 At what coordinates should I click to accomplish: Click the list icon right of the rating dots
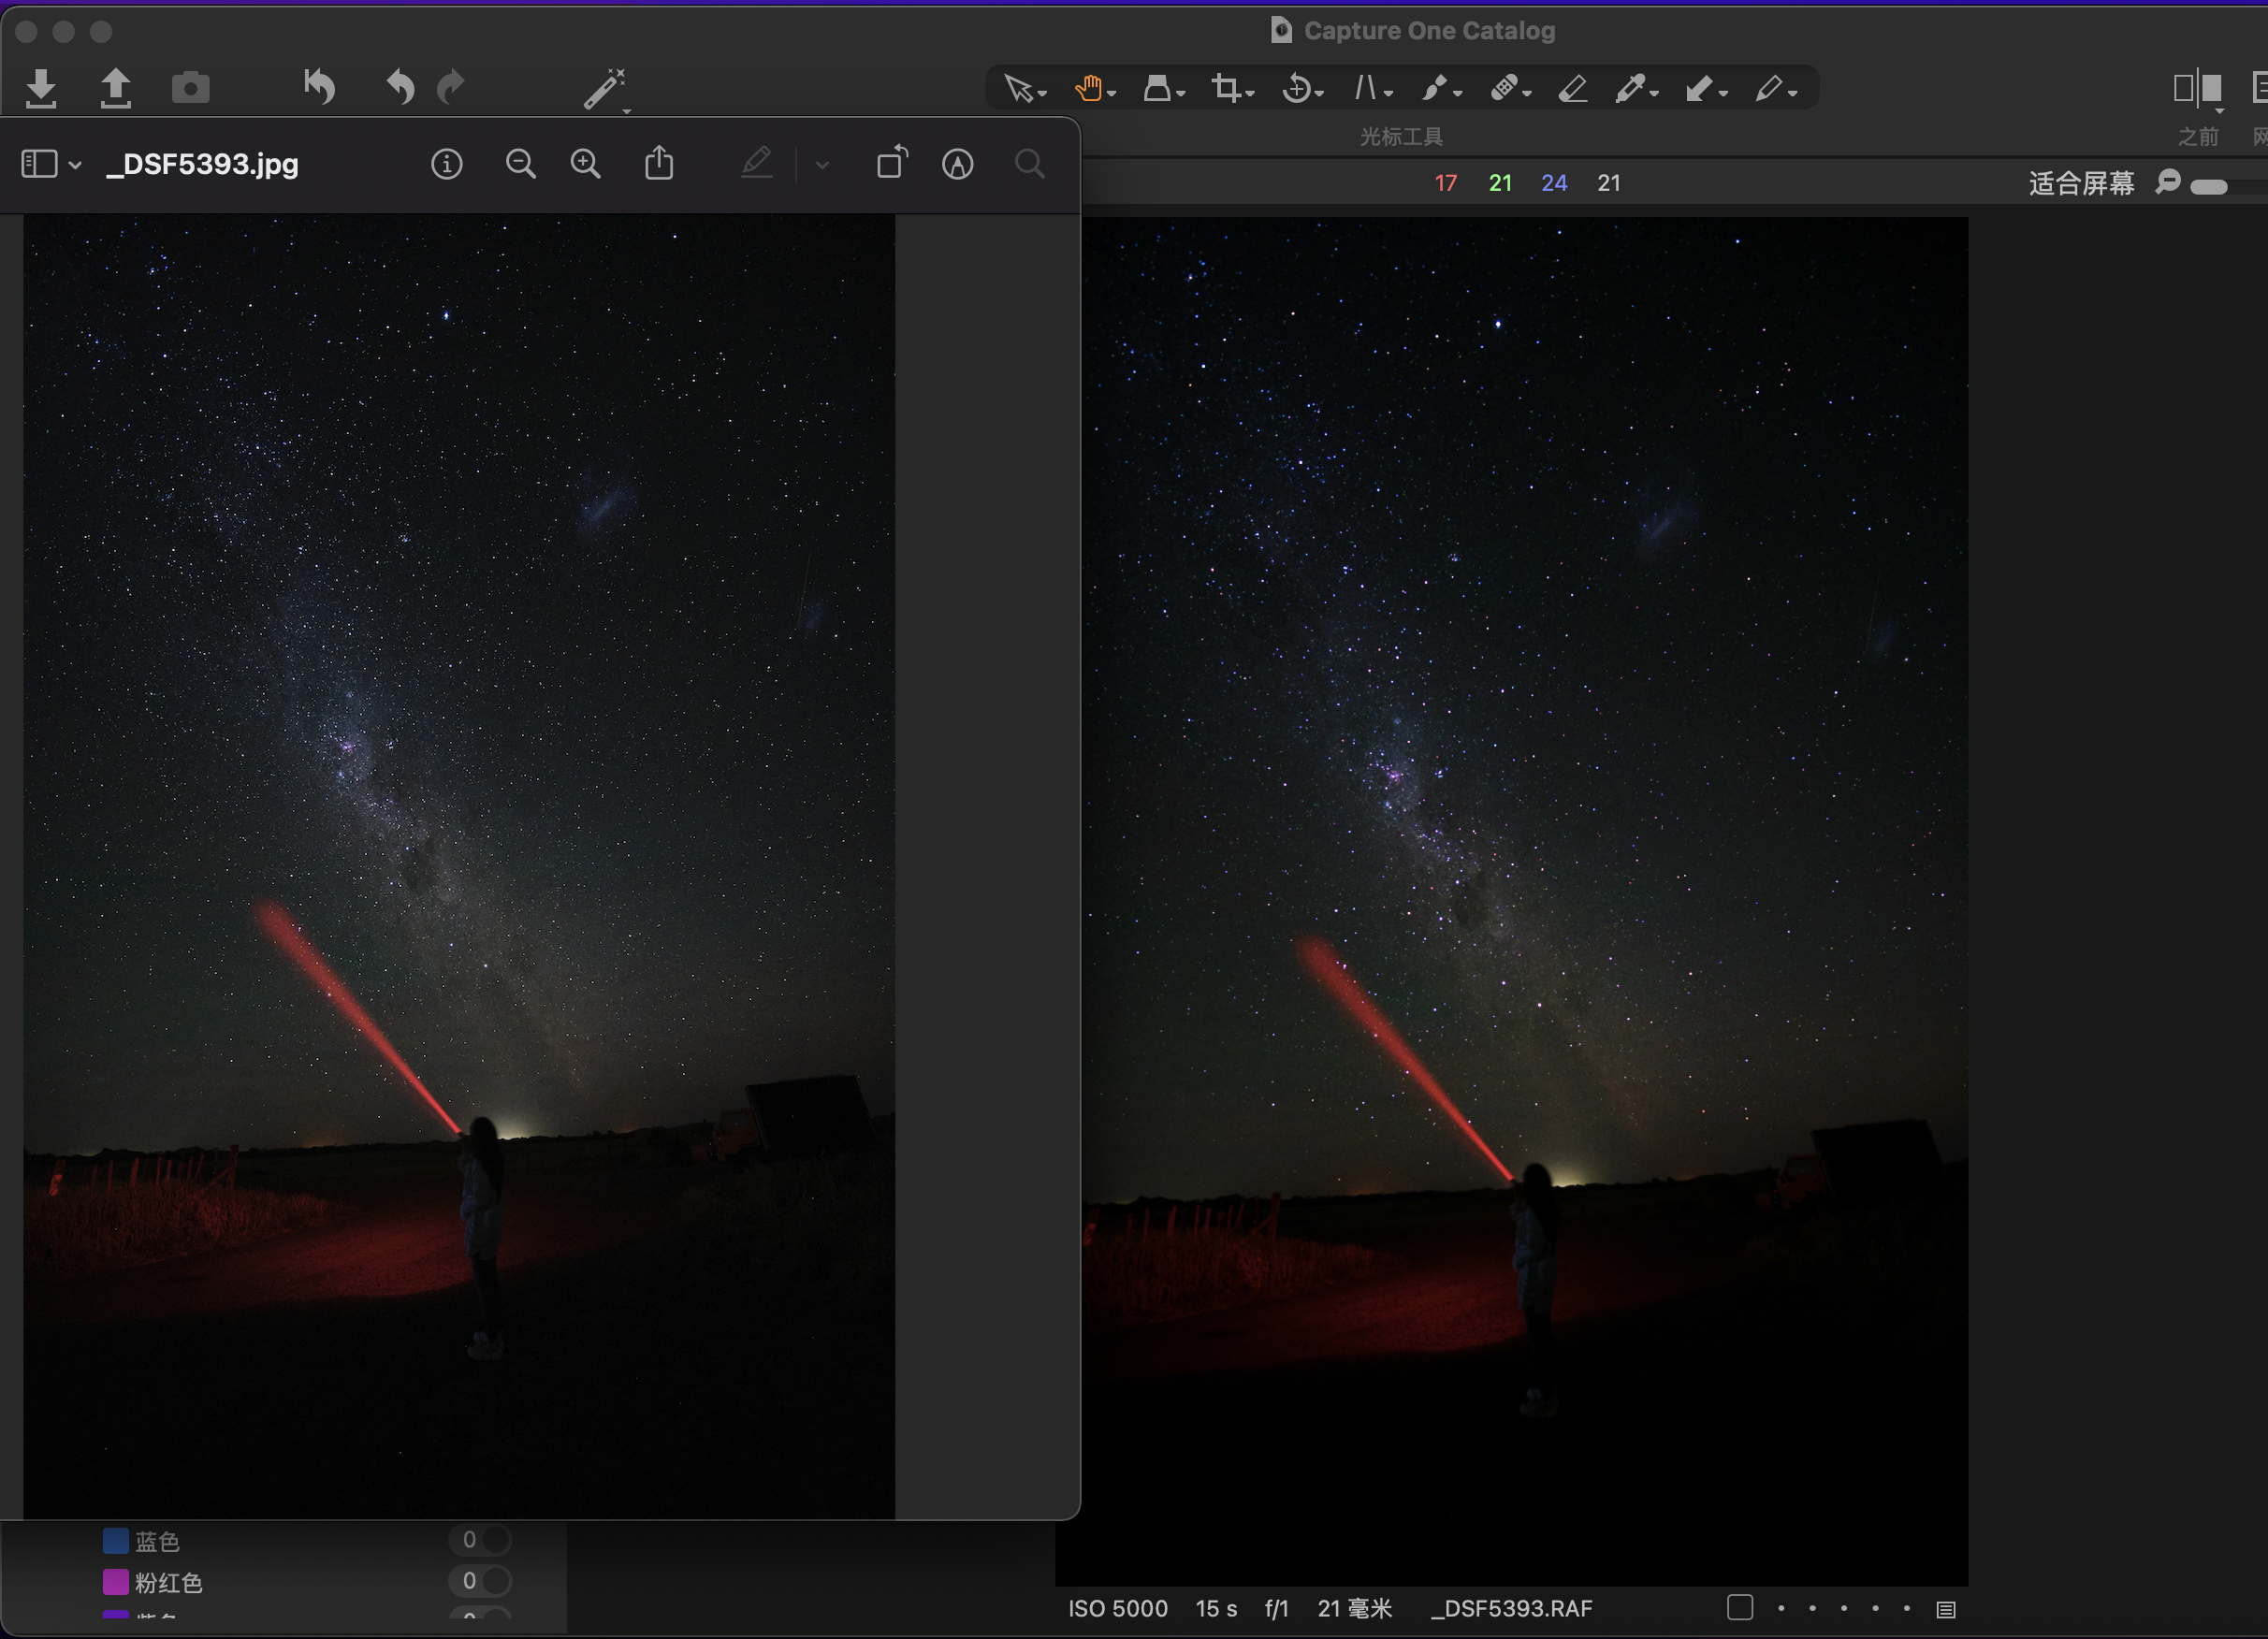(x=1946, y=1609)
